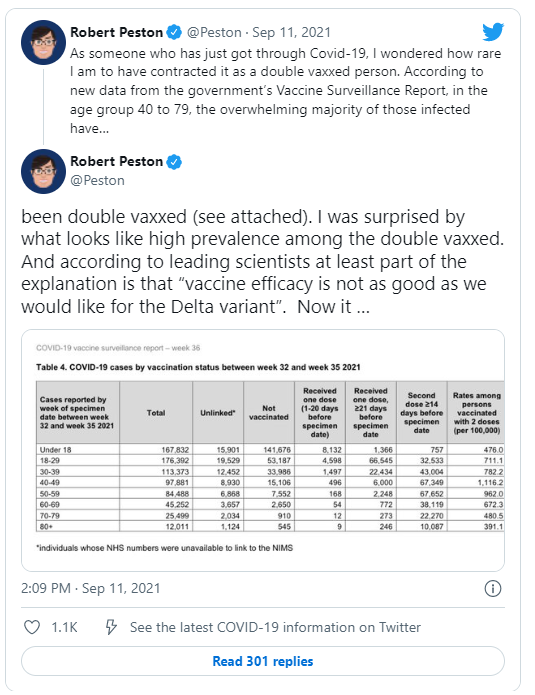Click the Twitter bird logo
The image size is (535, 695).
[x=493, y=32]
